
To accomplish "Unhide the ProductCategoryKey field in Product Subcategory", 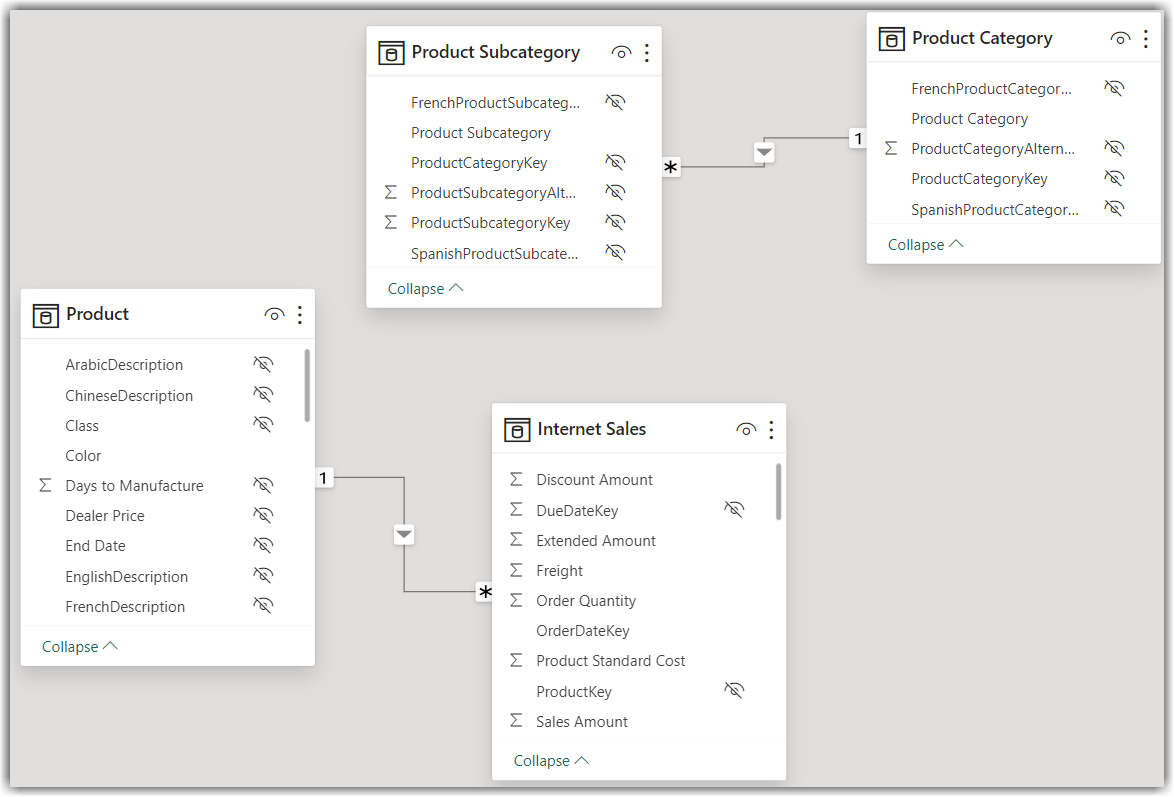I will coord(615,162).
